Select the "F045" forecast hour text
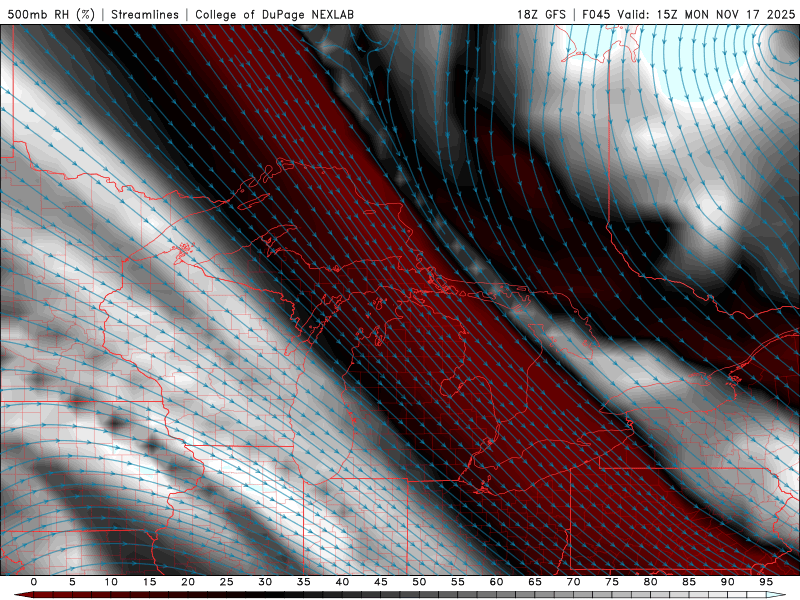 click(x=596, y=14)
